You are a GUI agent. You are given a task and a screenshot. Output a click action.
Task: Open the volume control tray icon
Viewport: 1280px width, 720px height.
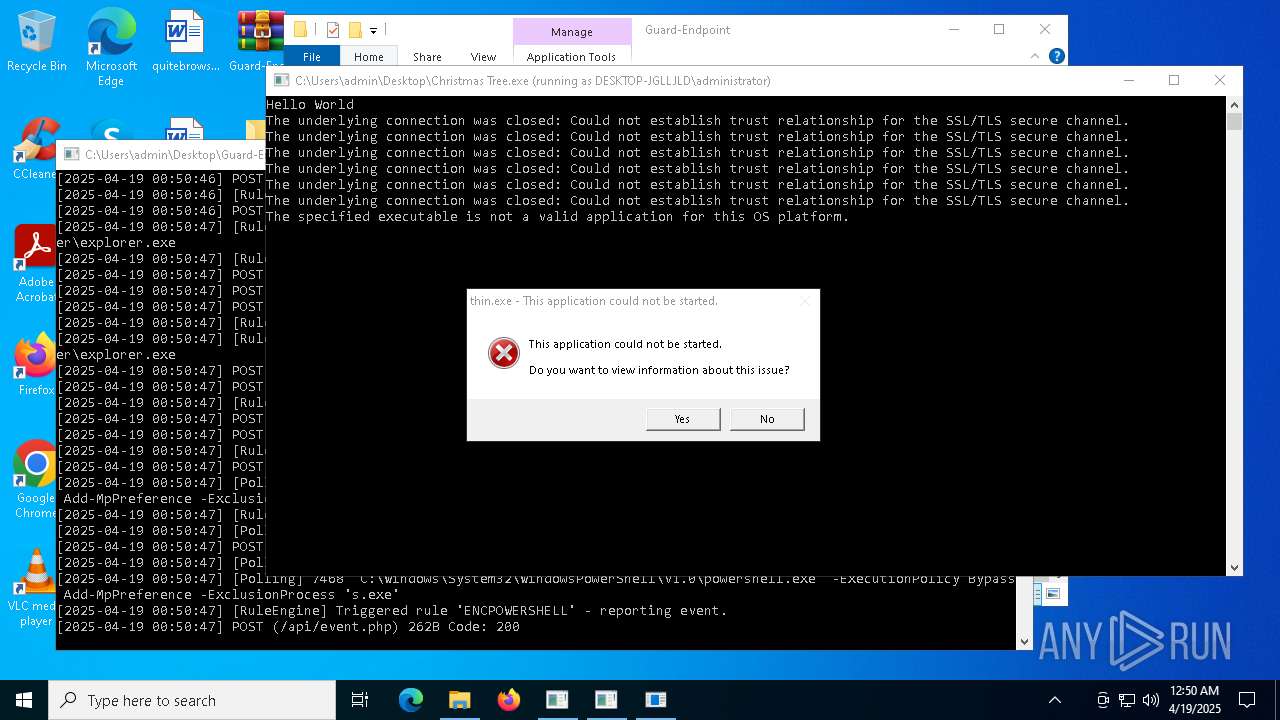pyautogui.click(x=1151, y=700)
